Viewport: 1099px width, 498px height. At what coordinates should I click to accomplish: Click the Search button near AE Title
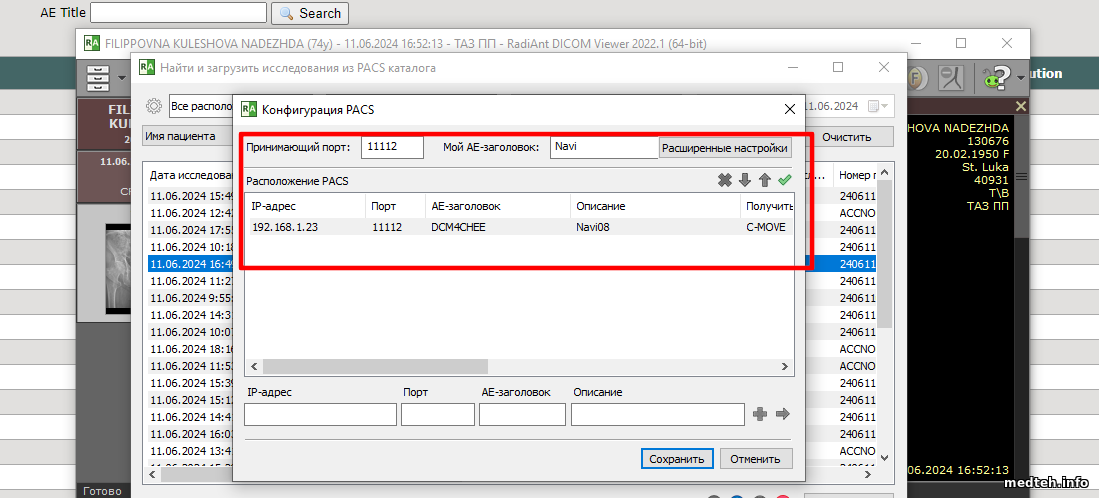tap(309, 13)
